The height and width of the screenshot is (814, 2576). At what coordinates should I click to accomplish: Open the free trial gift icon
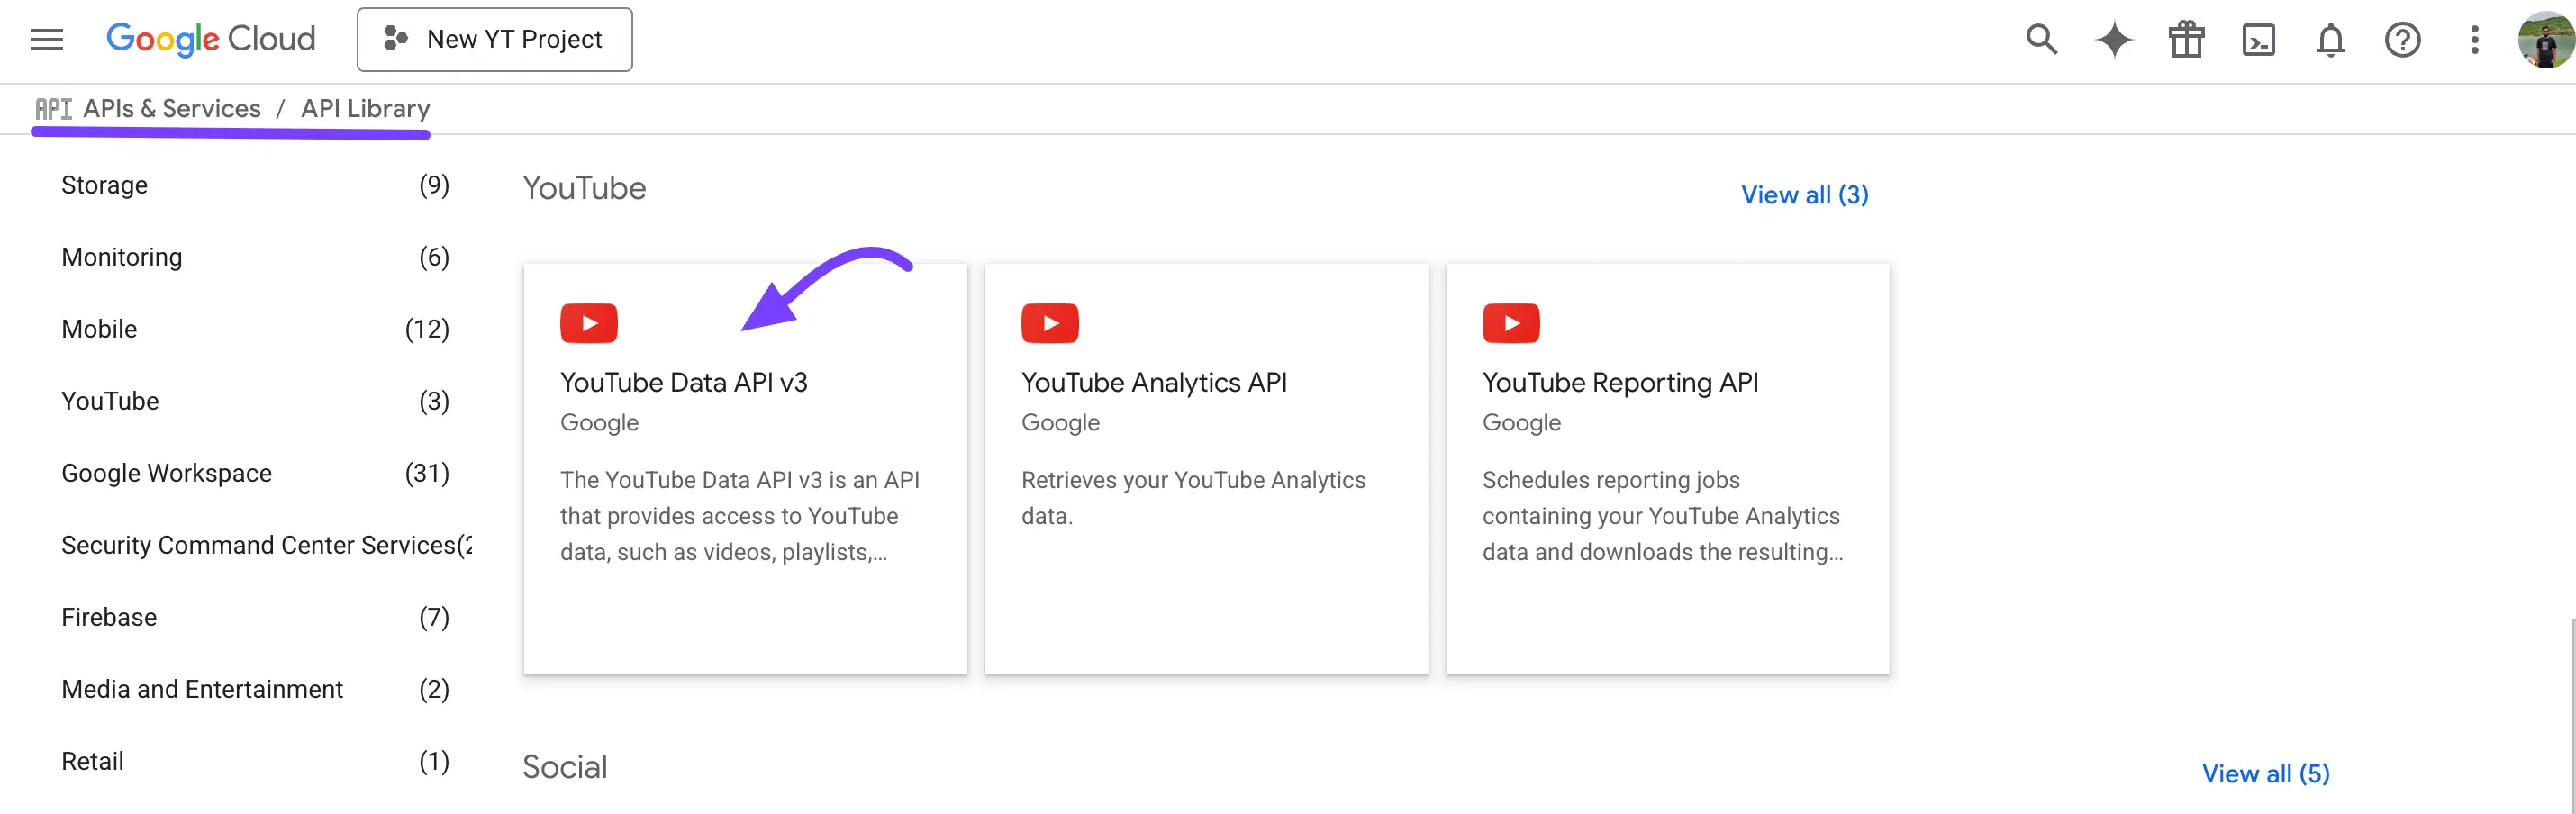2185,40
